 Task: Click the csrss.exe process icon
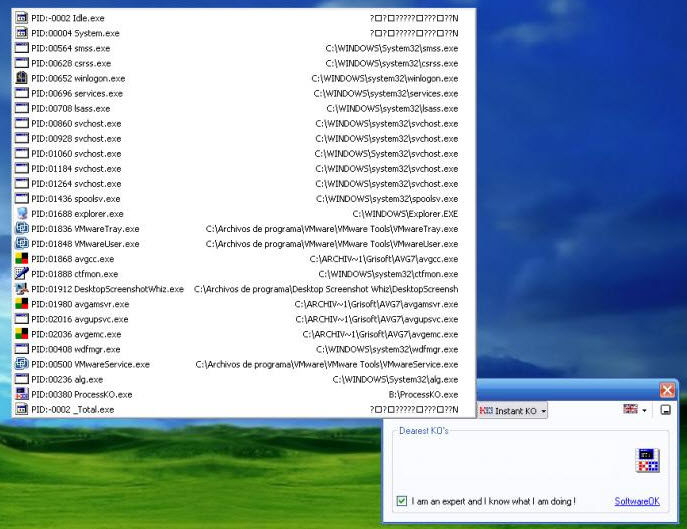(x=21, y=63)
